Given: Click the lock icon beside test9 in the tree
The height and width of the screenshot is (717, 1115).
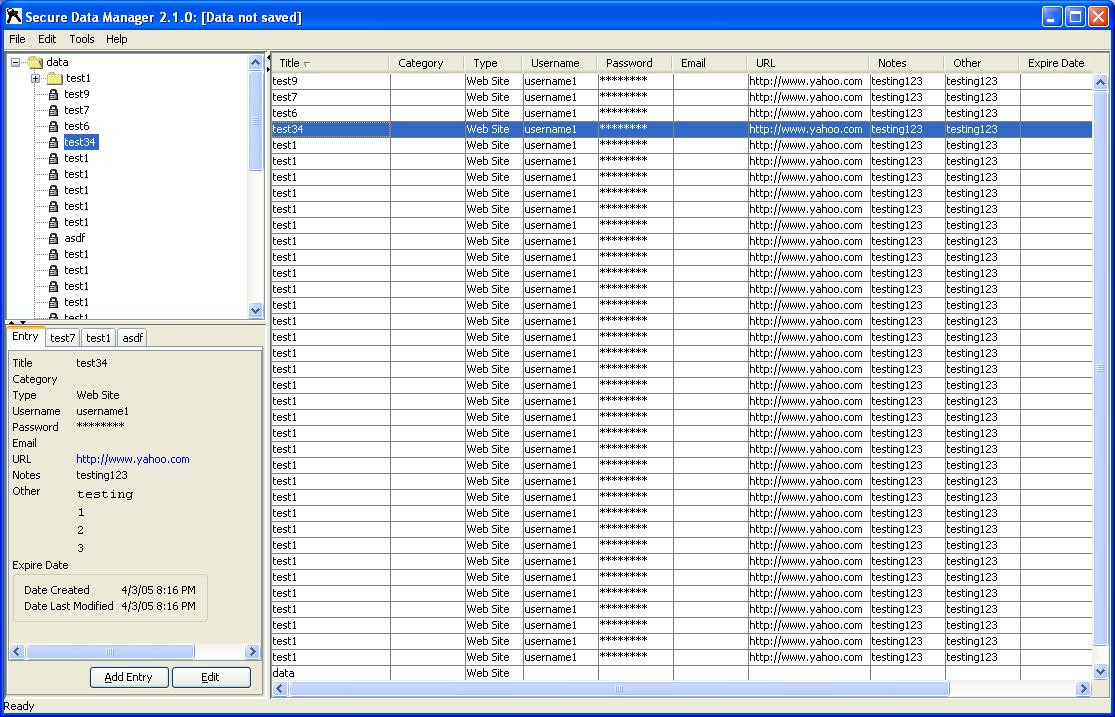Looking at the screenshot, I should coord(53,94).
